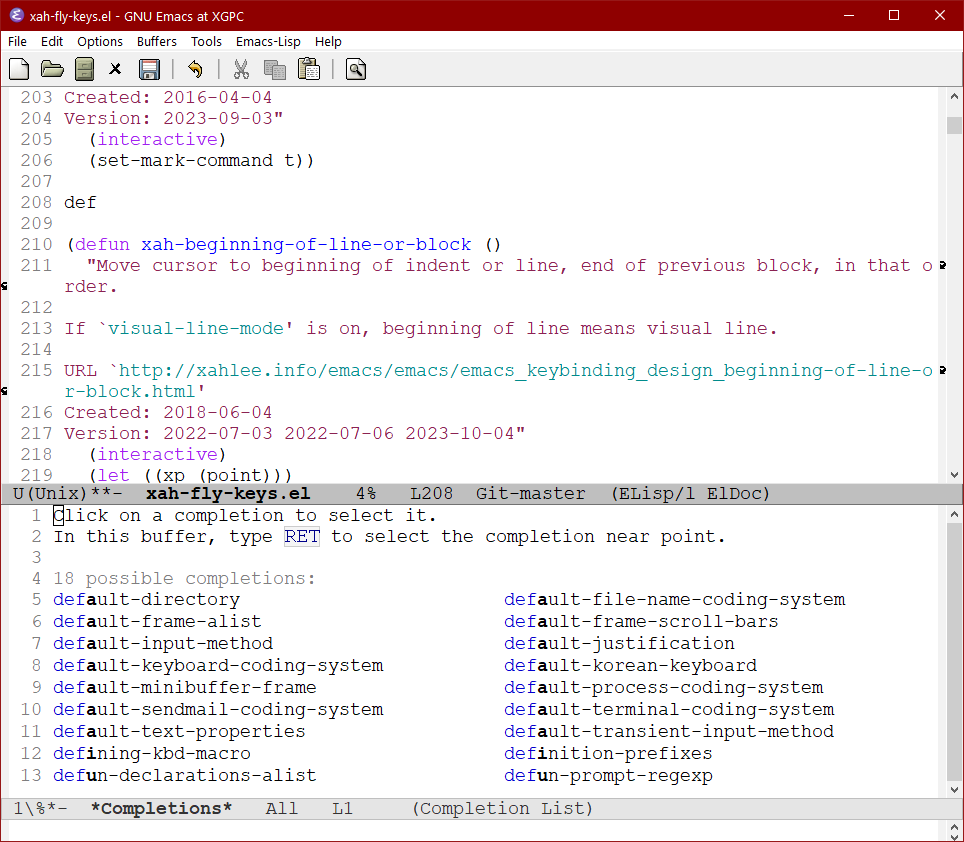Copy the region using the copy toolbar icon
The width and height of the screenshot is (964, 842).
pos(273,69)
